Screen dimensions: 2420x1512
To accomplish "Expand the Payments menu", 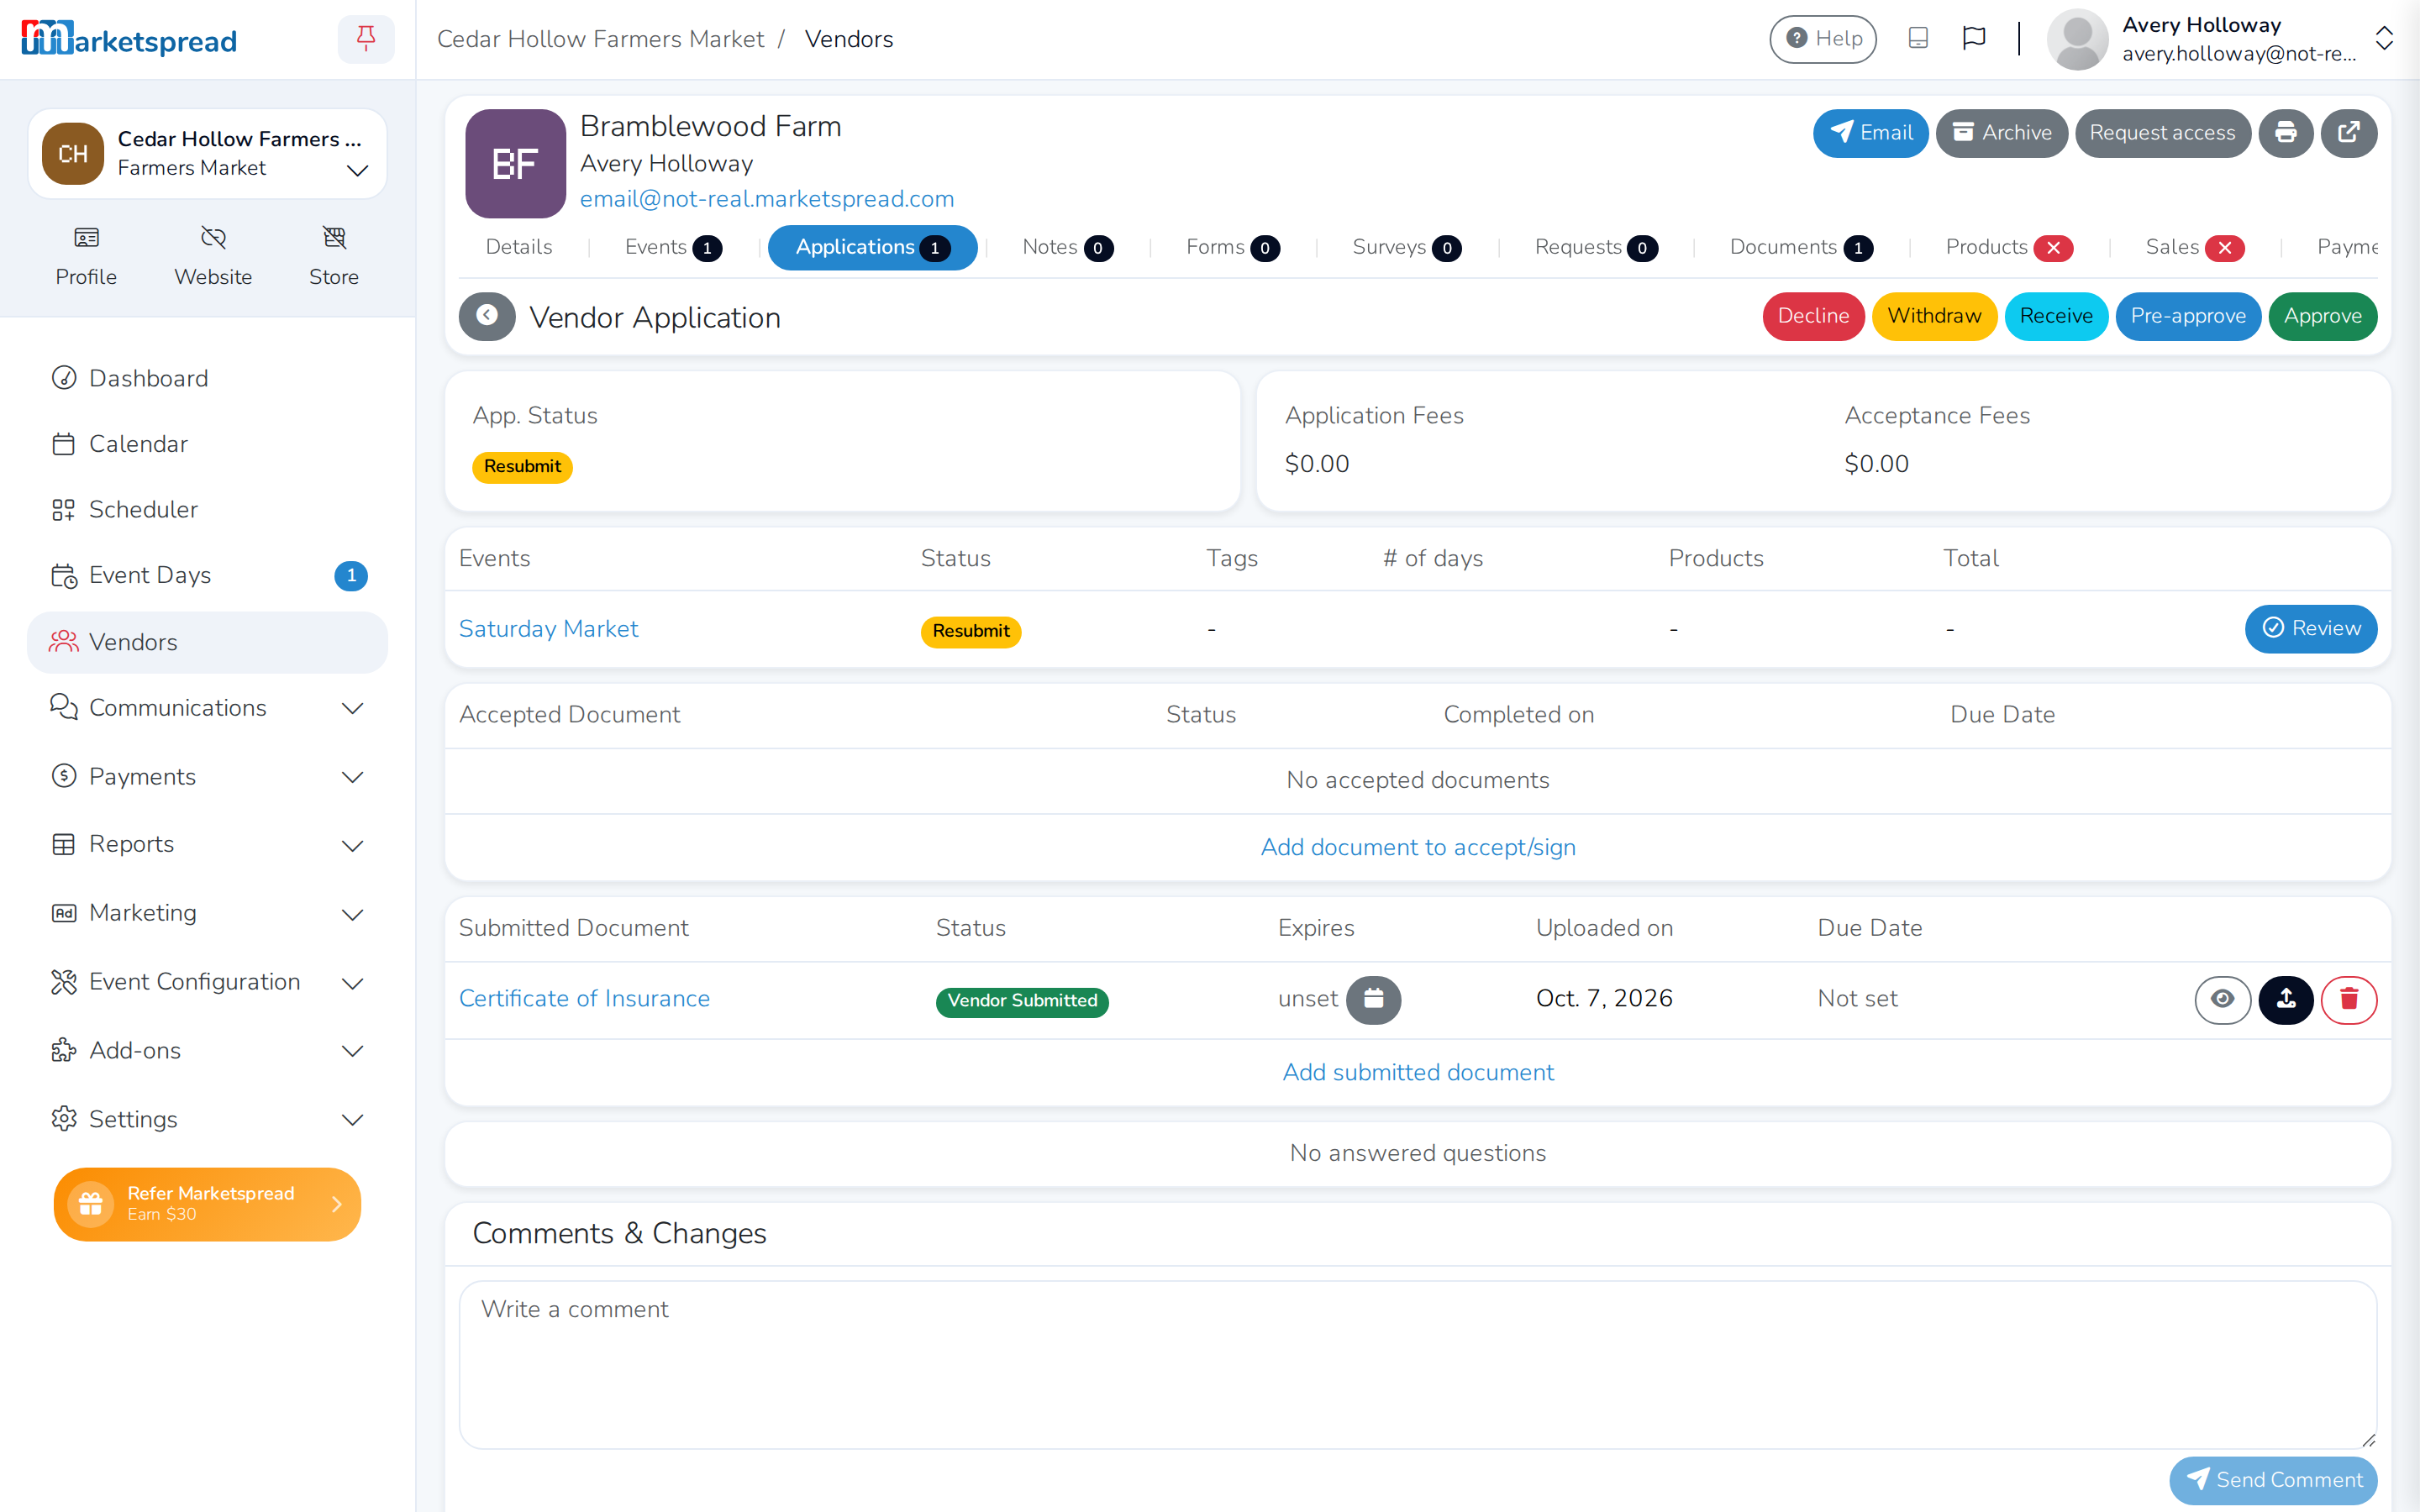I will (x=207, y=776).
